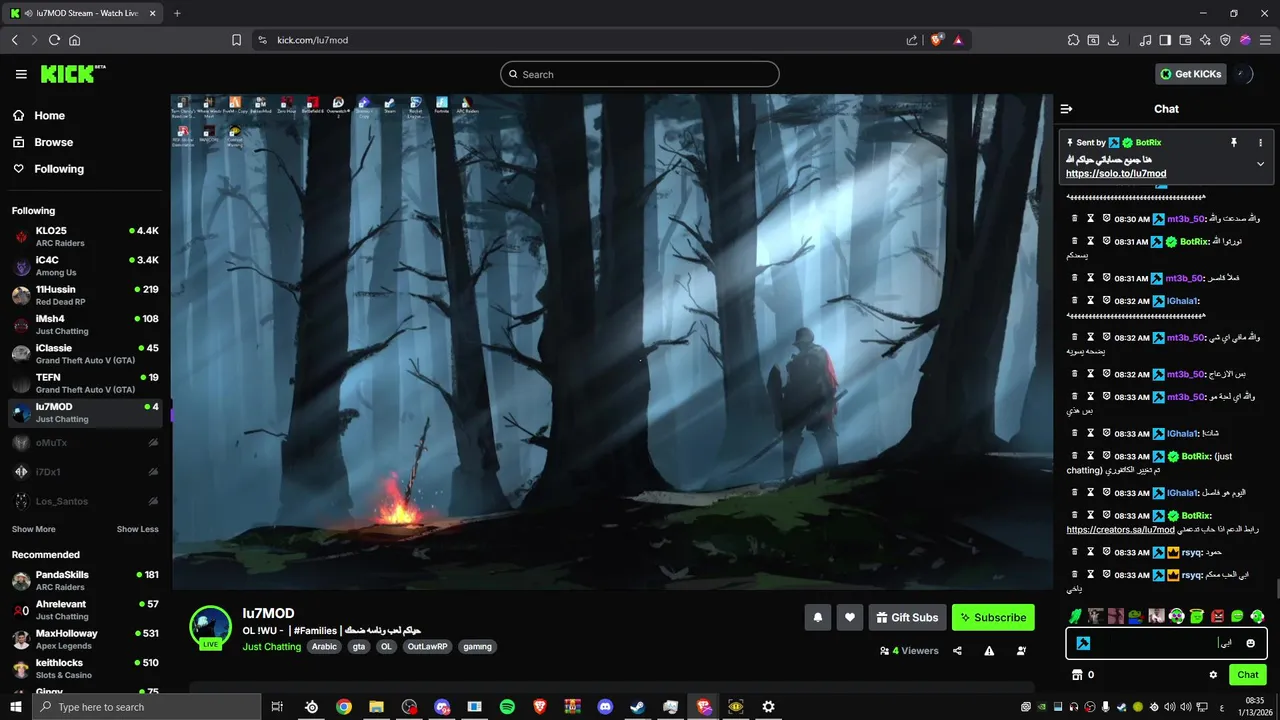Timeout user on mt3b_50's 08:30 AM message

[x=1091, y=218]
